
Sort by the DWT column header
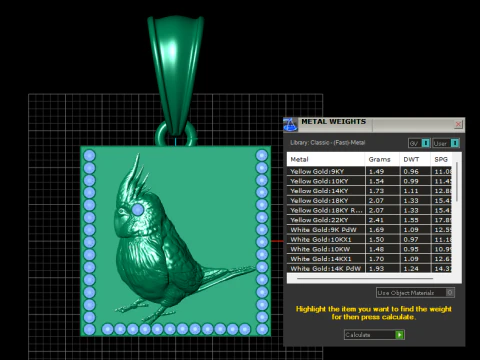point(415,159)
